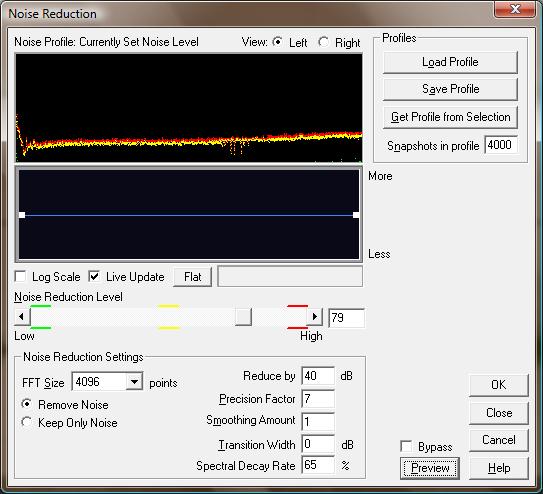Click Get Profile from Selection
Image resolution: width=543 pixels, height=494 pixels.
(450, 117)
